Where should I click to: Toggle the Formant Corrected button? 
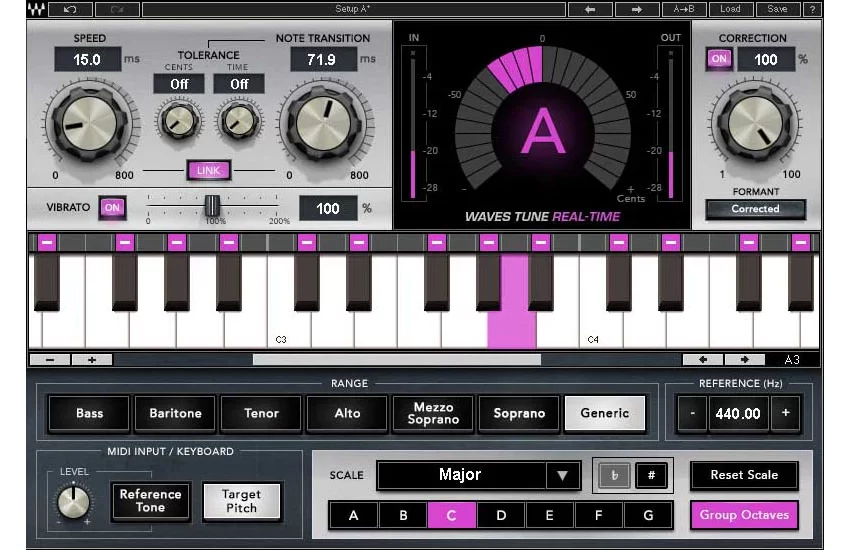coord(755,209)
